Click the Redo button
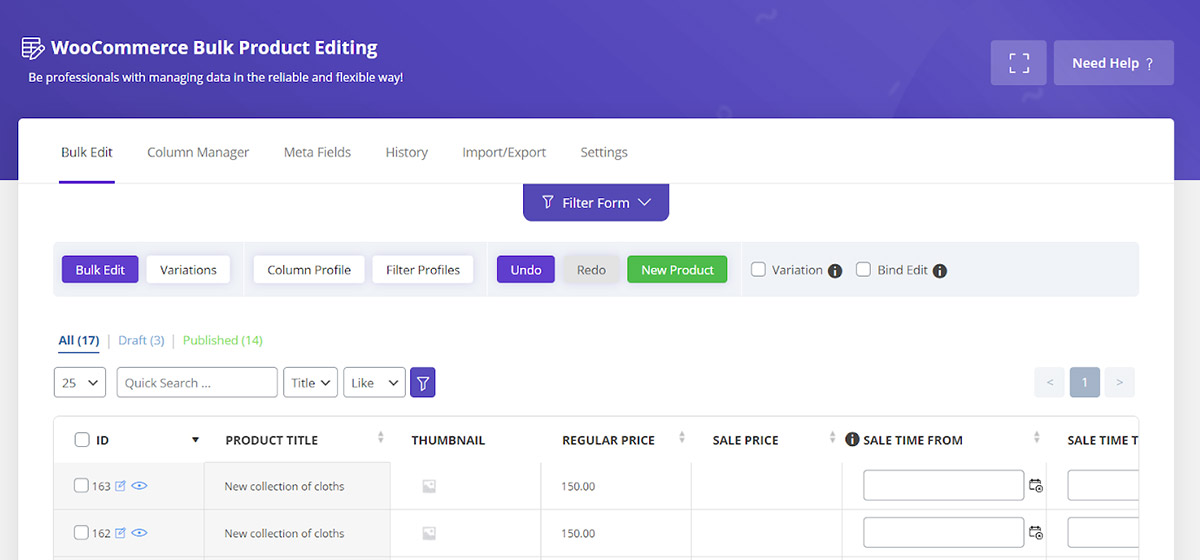 (591, 270)
